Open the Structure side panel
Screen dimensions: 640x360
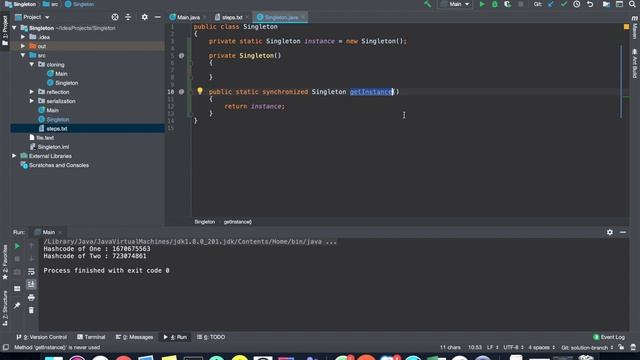pos(5,308)
